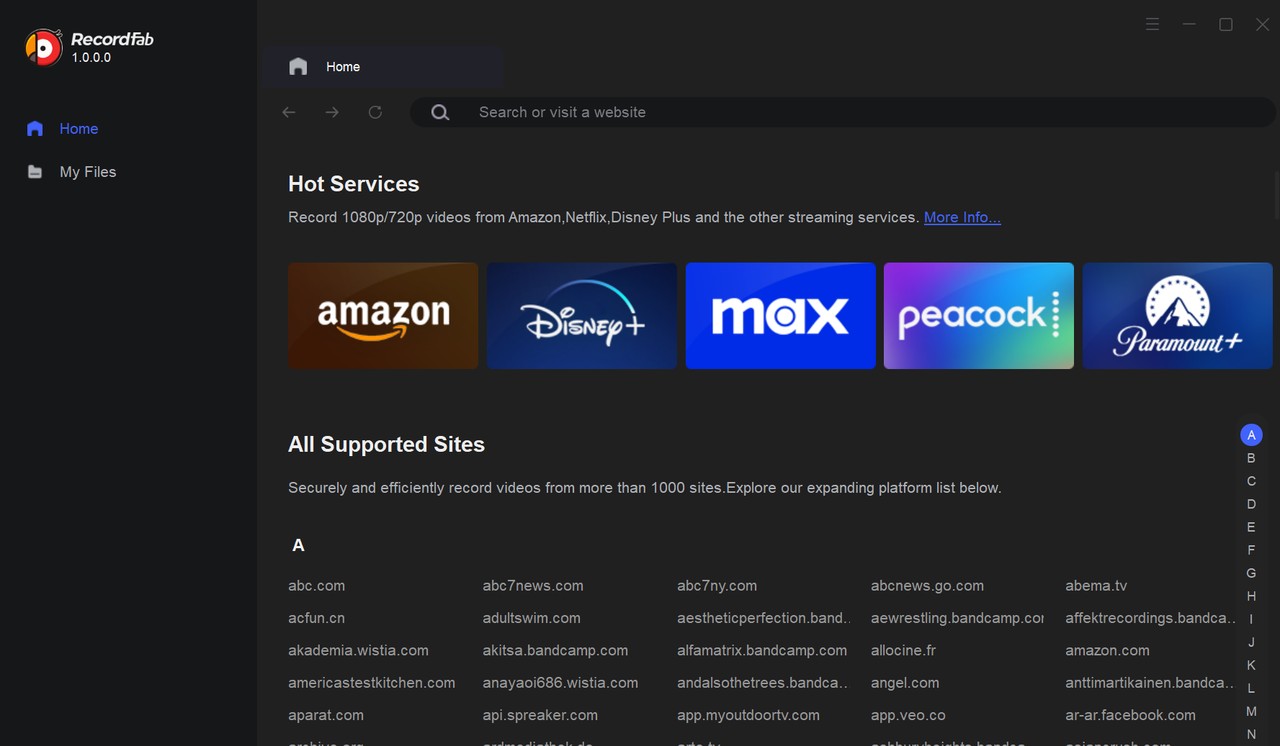Open ar-ar.facebook.com site link
The image size is (1280, 746).
[x=1130, y=715]
